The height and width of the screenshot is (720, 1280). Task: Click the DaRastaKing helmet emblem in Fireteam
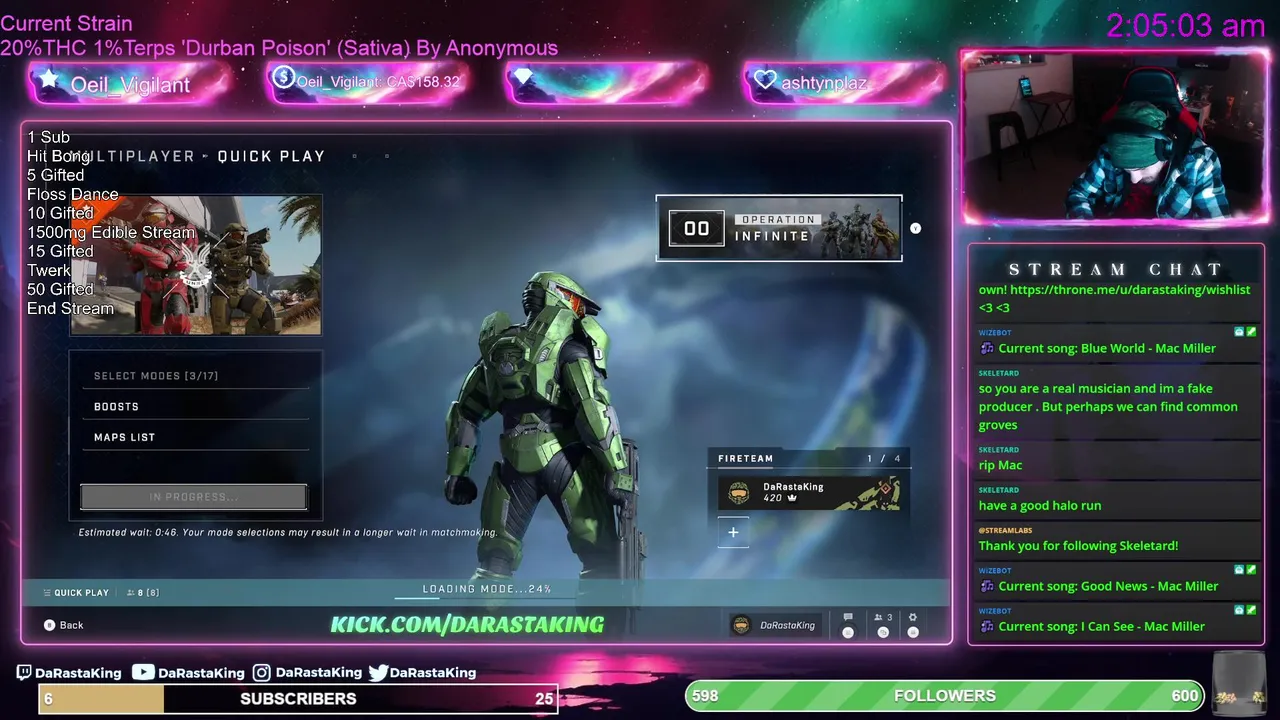pos(739,493)
